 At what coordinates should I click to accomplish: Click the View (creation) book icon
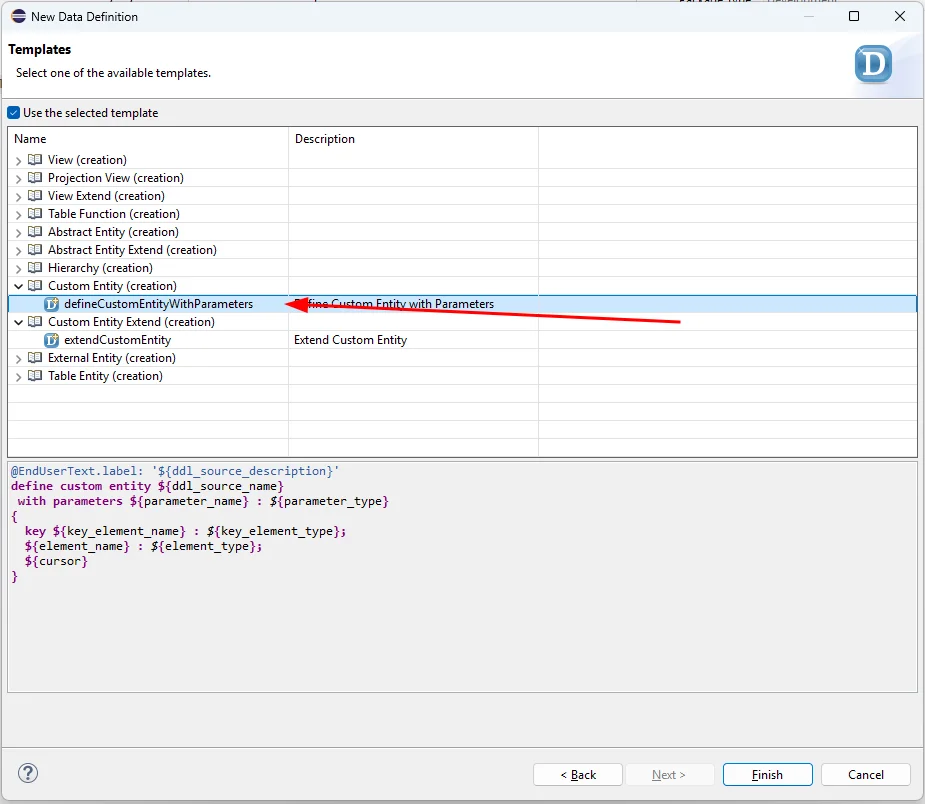coord(35,159)
